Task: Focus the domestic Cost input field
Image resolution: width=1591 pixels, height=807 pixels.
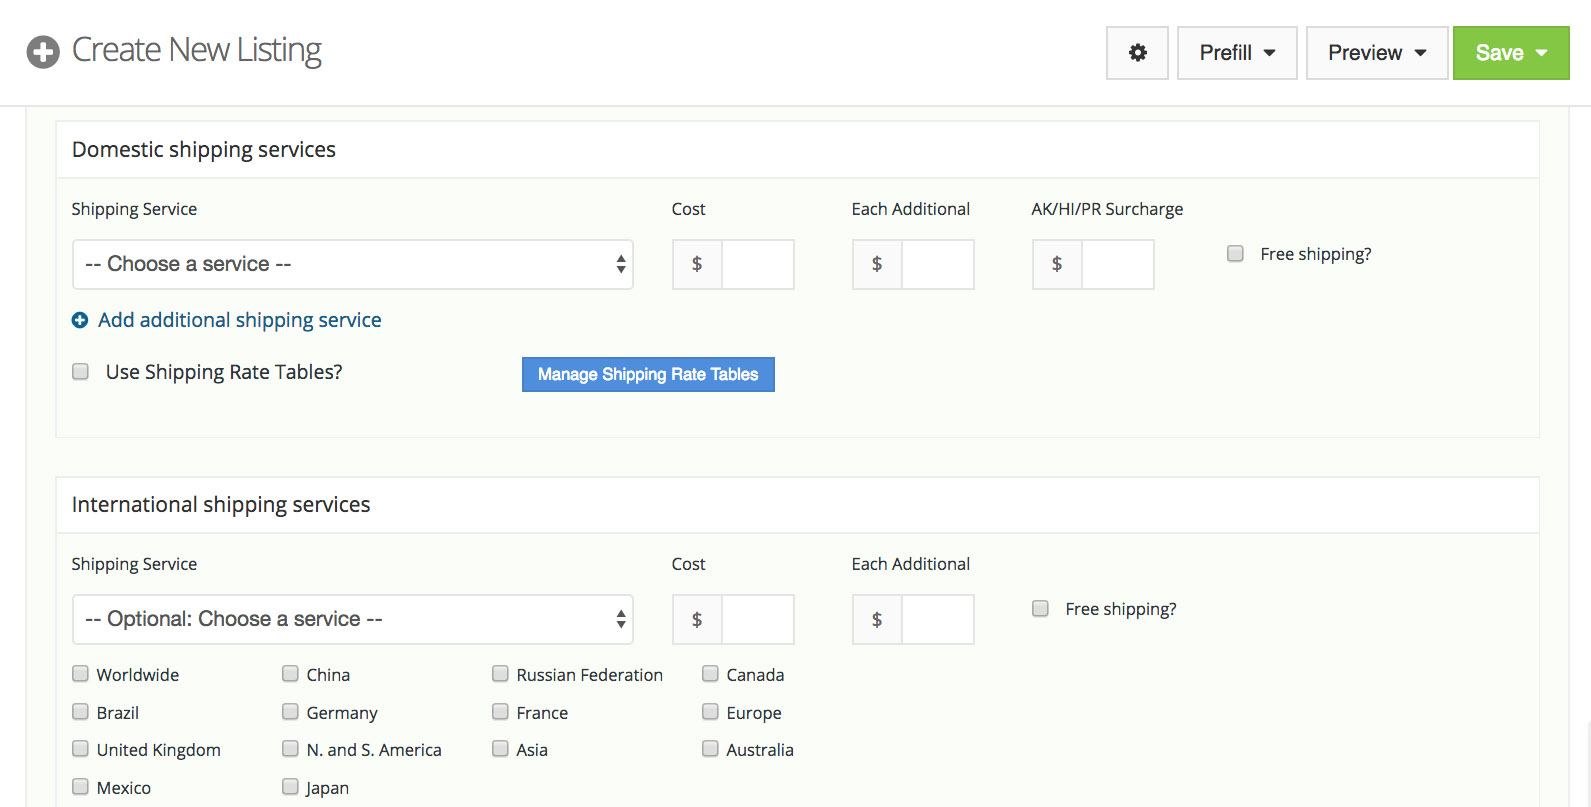Action: point(757,264)
